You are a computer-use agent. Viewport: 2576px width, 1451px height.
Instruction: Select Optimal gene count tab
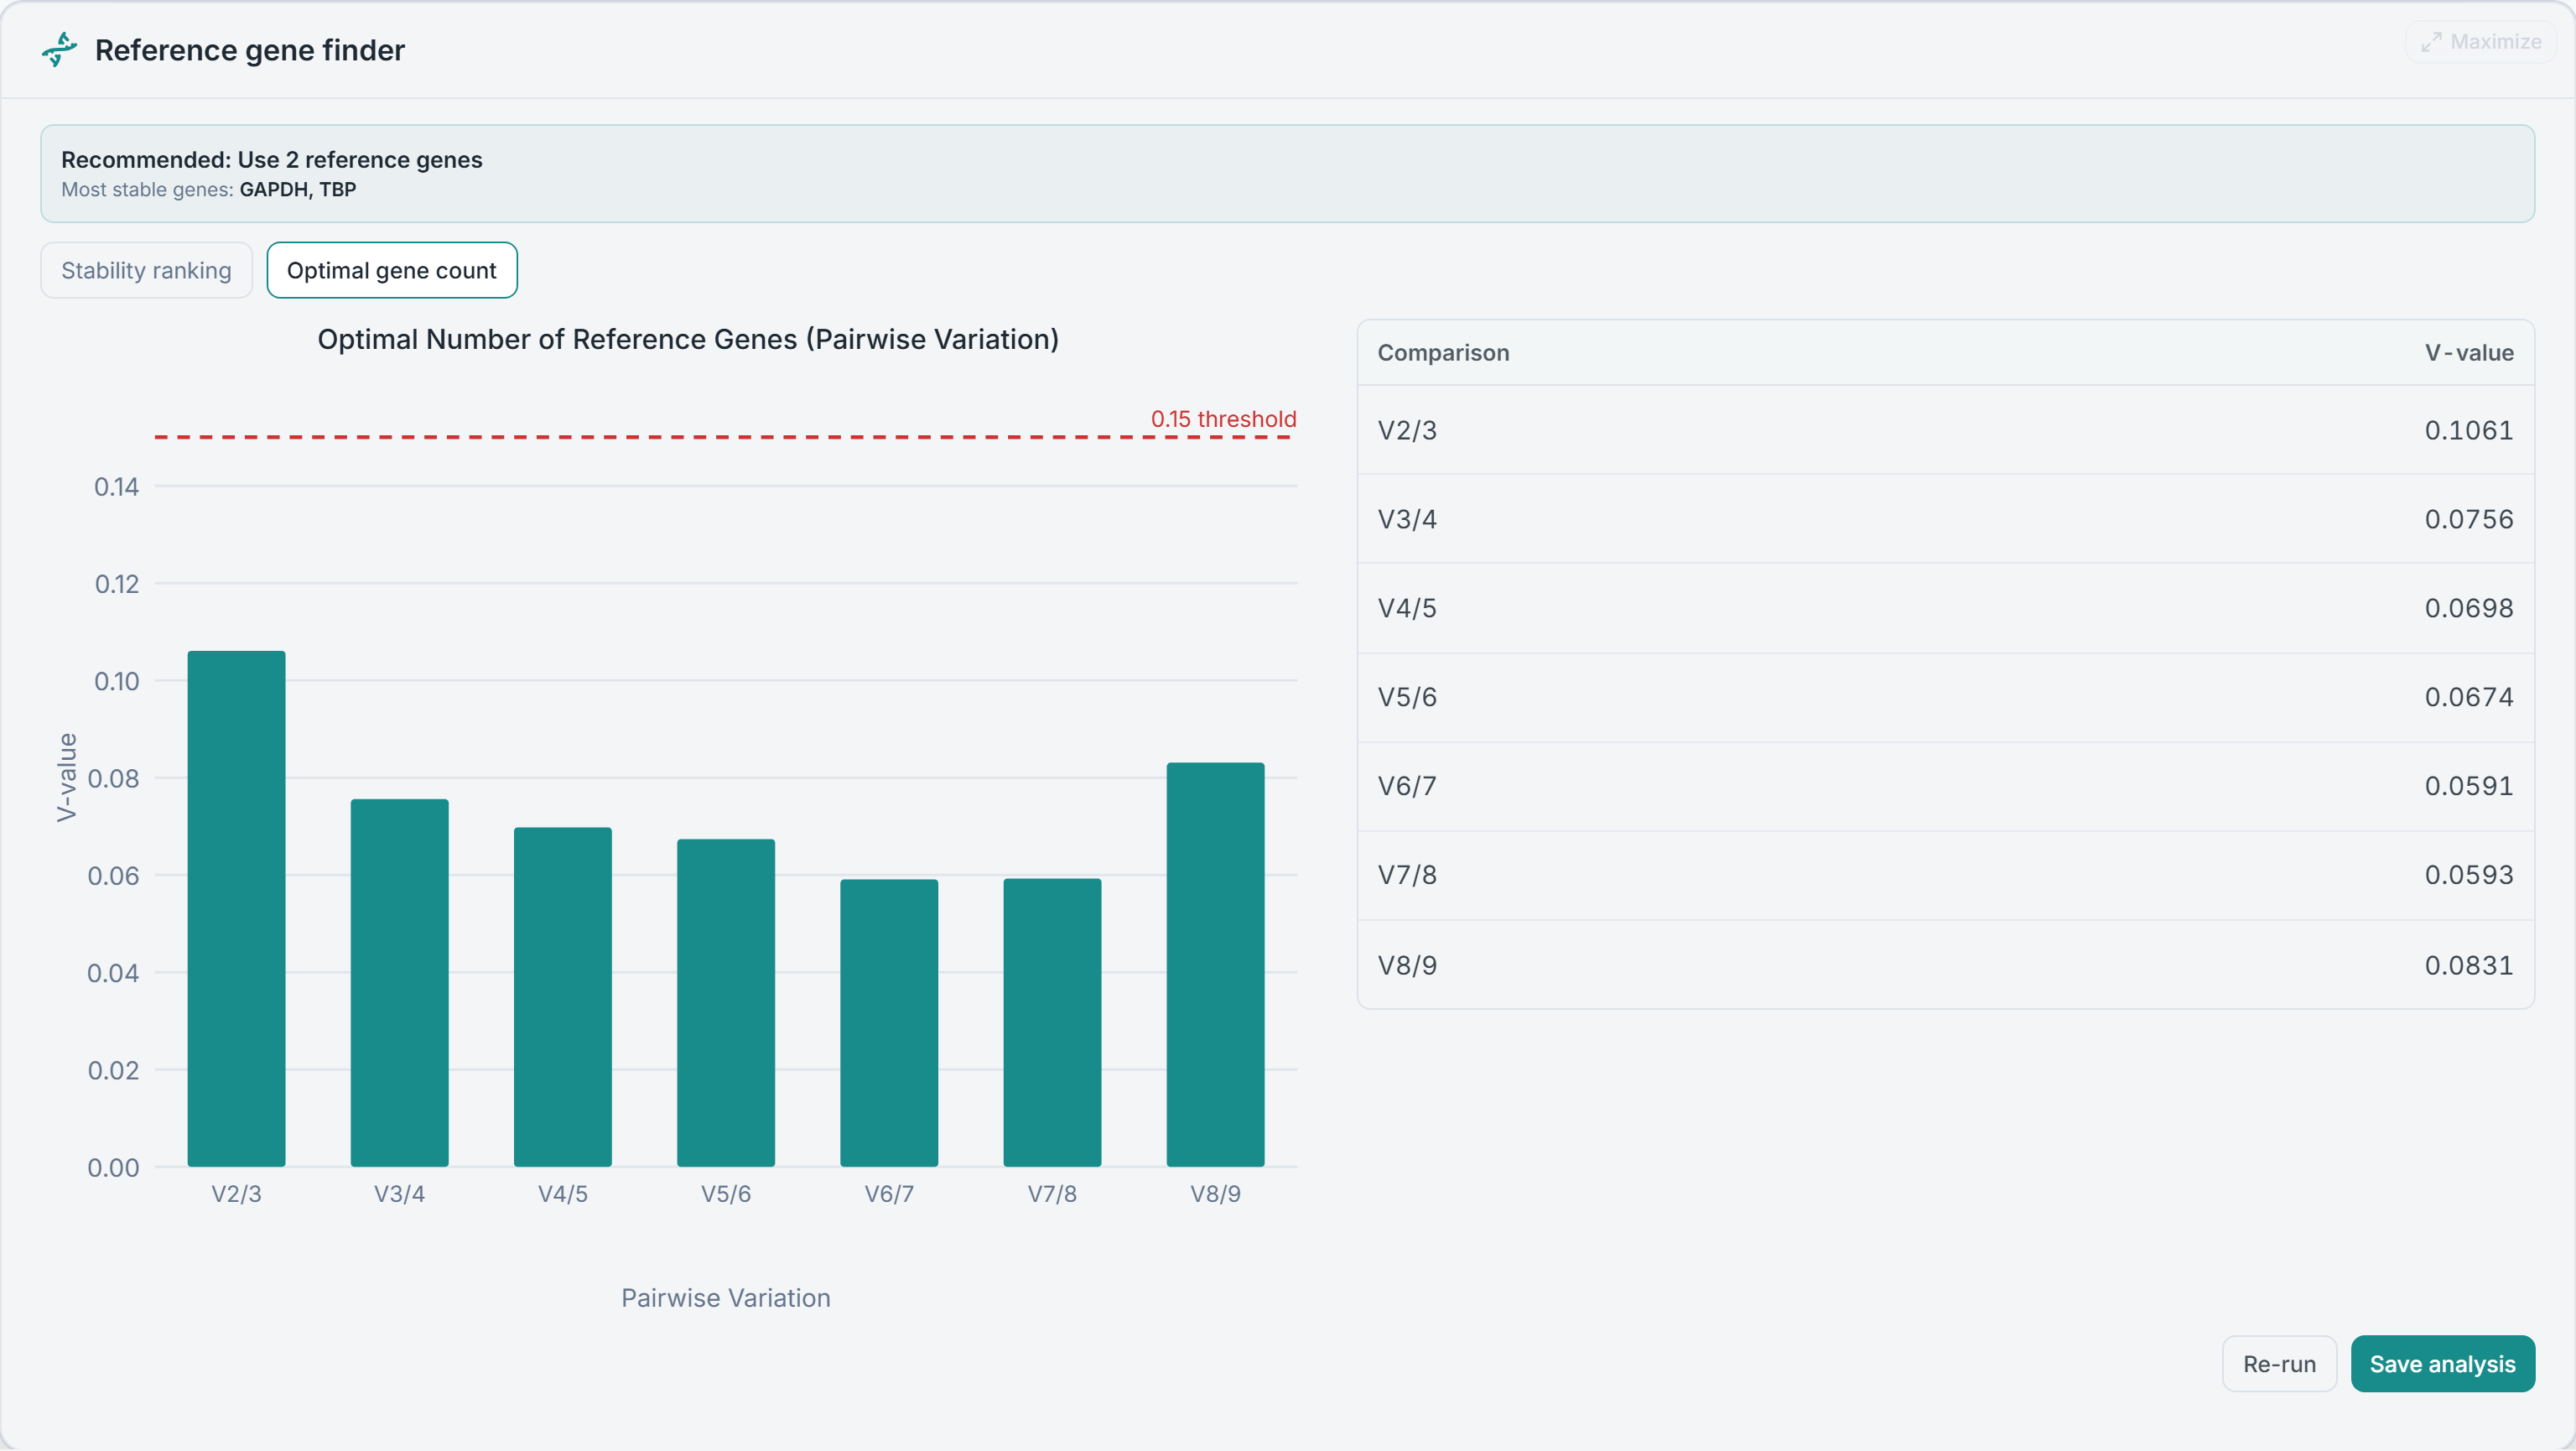coord(392,270)
